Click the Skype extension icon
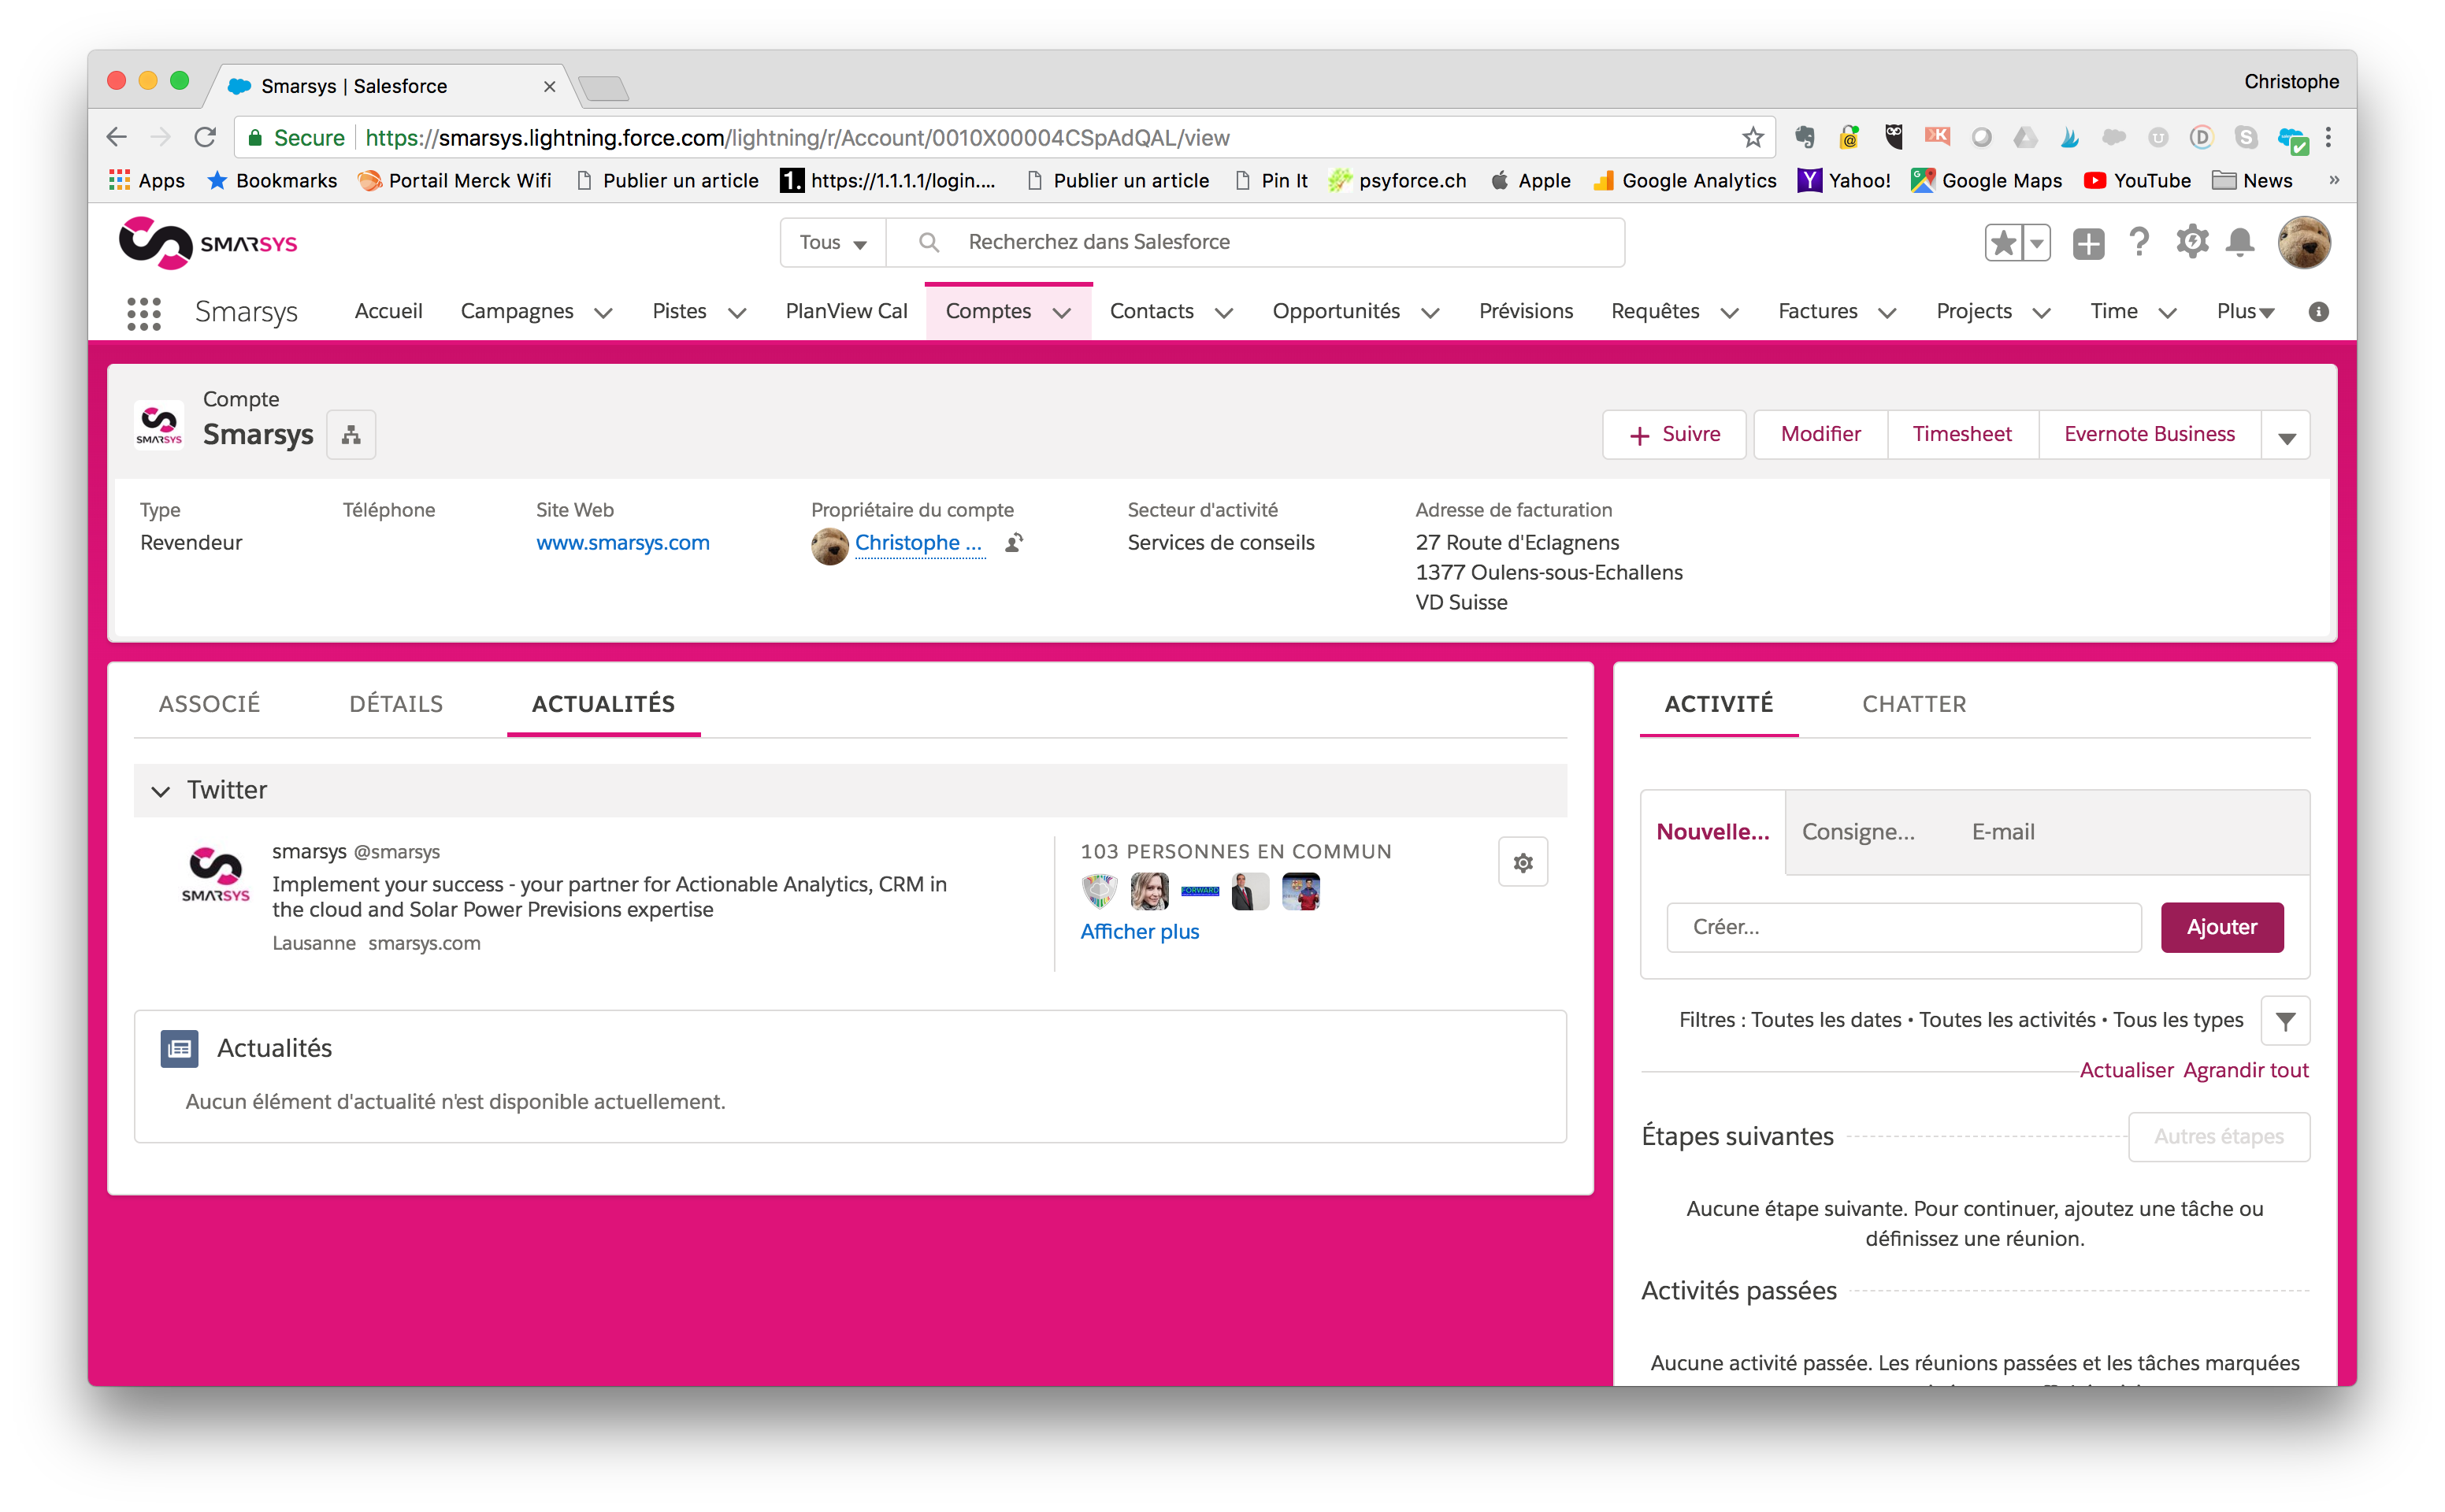The width and height of the screenshot is (2445, 1512). (2246, 137)
